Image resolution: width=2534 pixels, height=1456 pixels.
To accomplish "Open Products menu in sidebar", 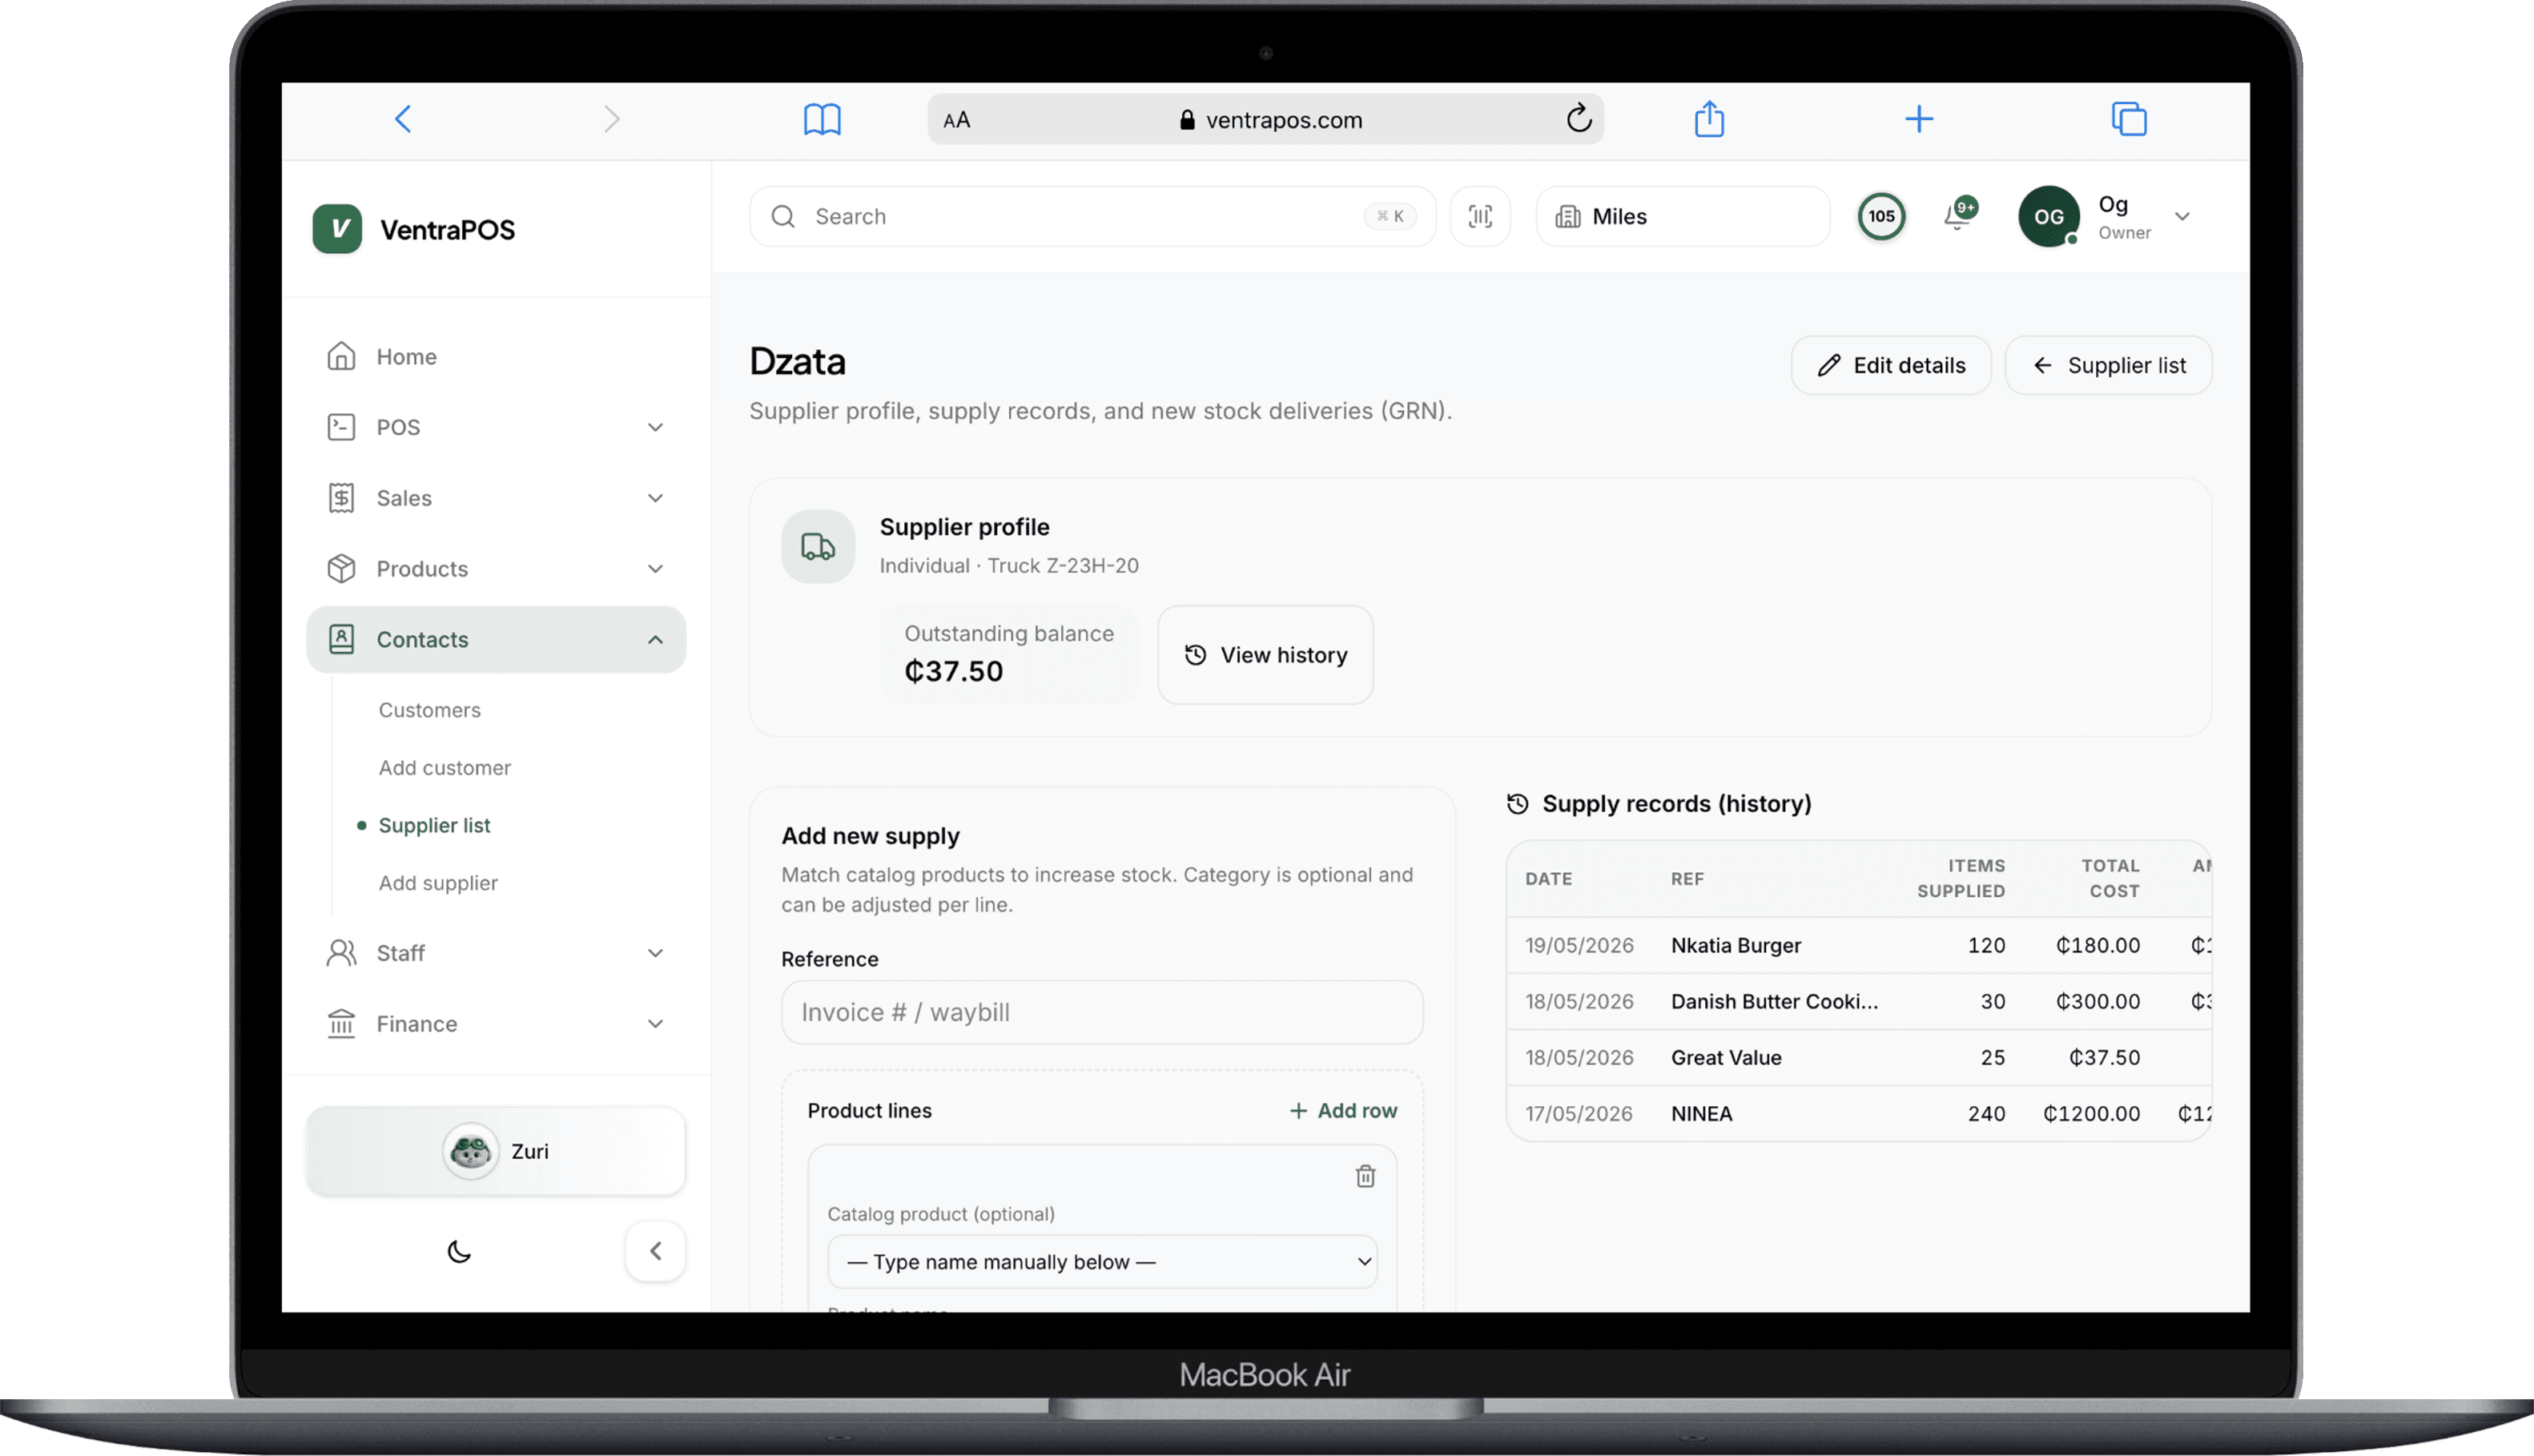I will [496, 568].
